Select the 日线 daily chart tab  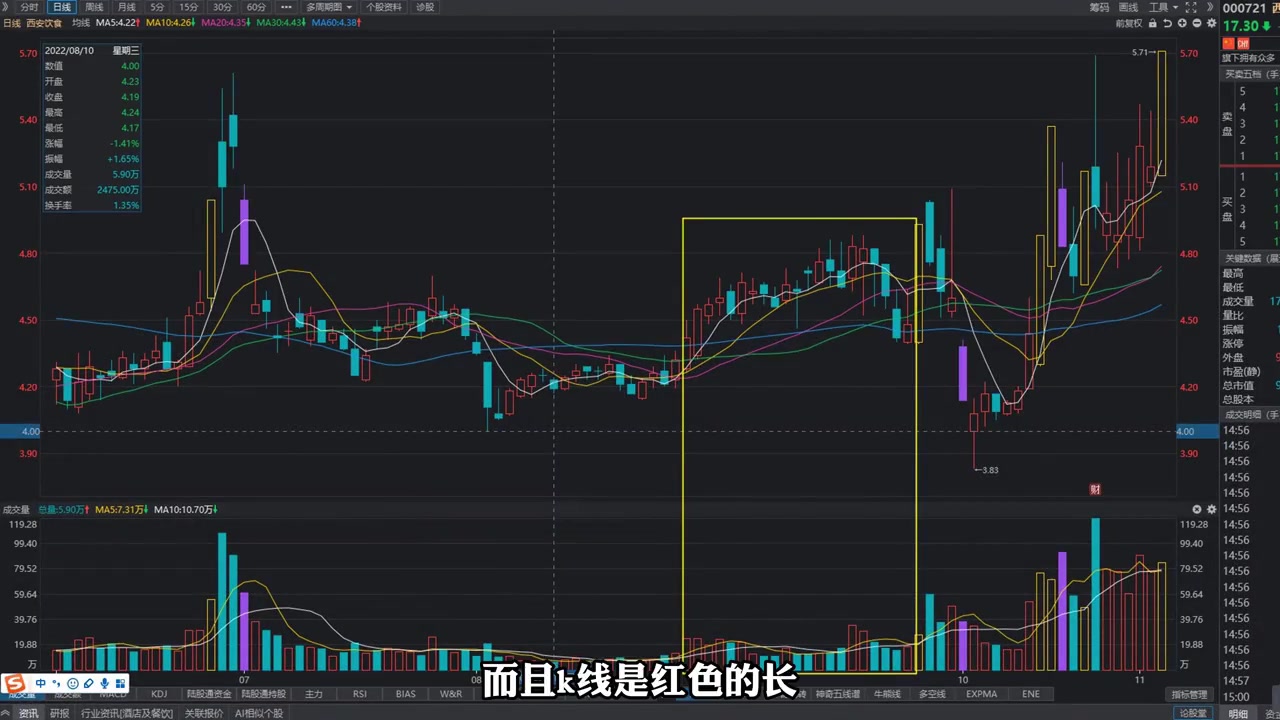[62, 7]
